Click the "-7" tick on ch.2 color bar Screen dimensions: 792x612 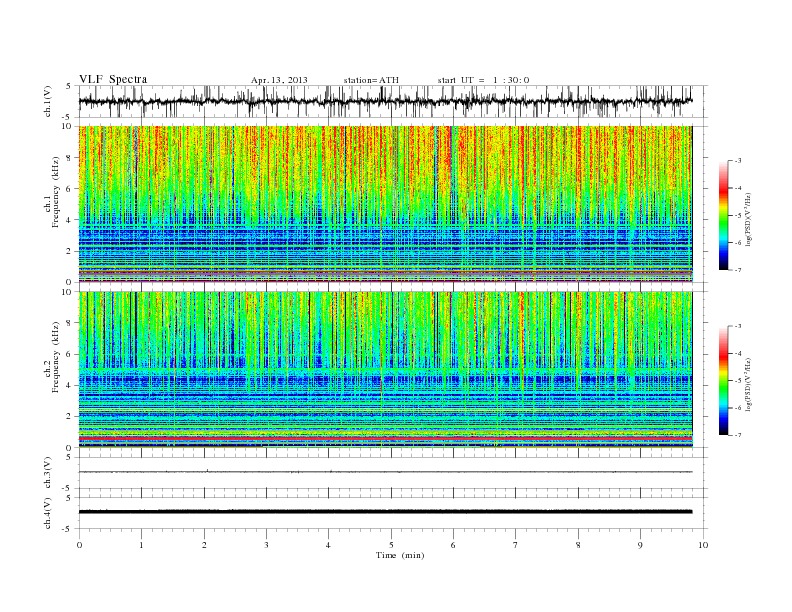pos(738,435)
